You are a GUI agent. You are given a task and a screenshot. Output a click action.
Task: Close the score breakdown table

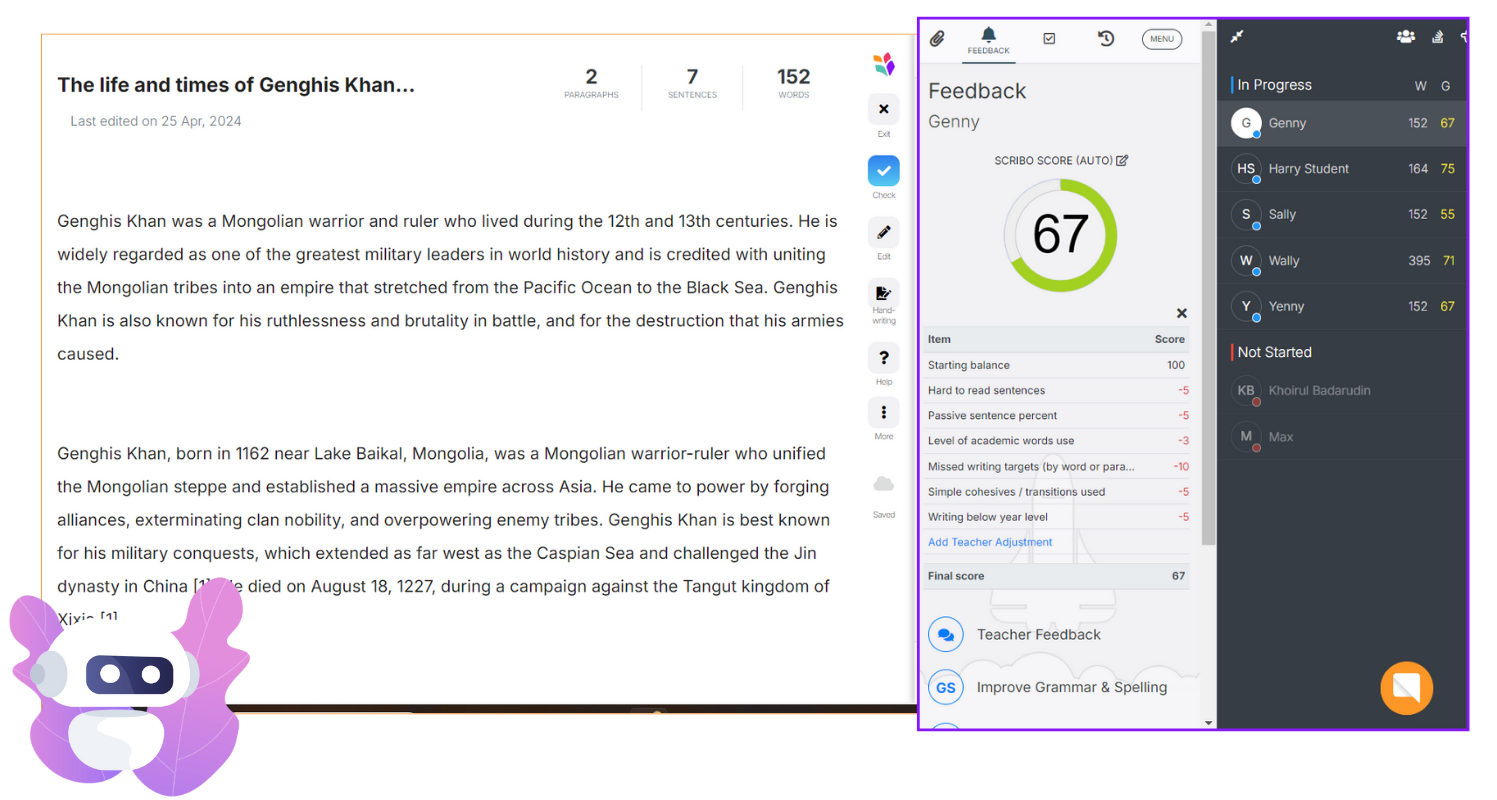(x=1181, y=314)
